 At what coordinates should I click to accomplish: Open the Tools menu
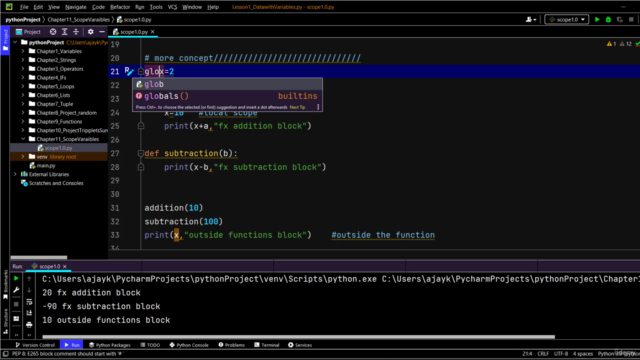pos(156,7)
